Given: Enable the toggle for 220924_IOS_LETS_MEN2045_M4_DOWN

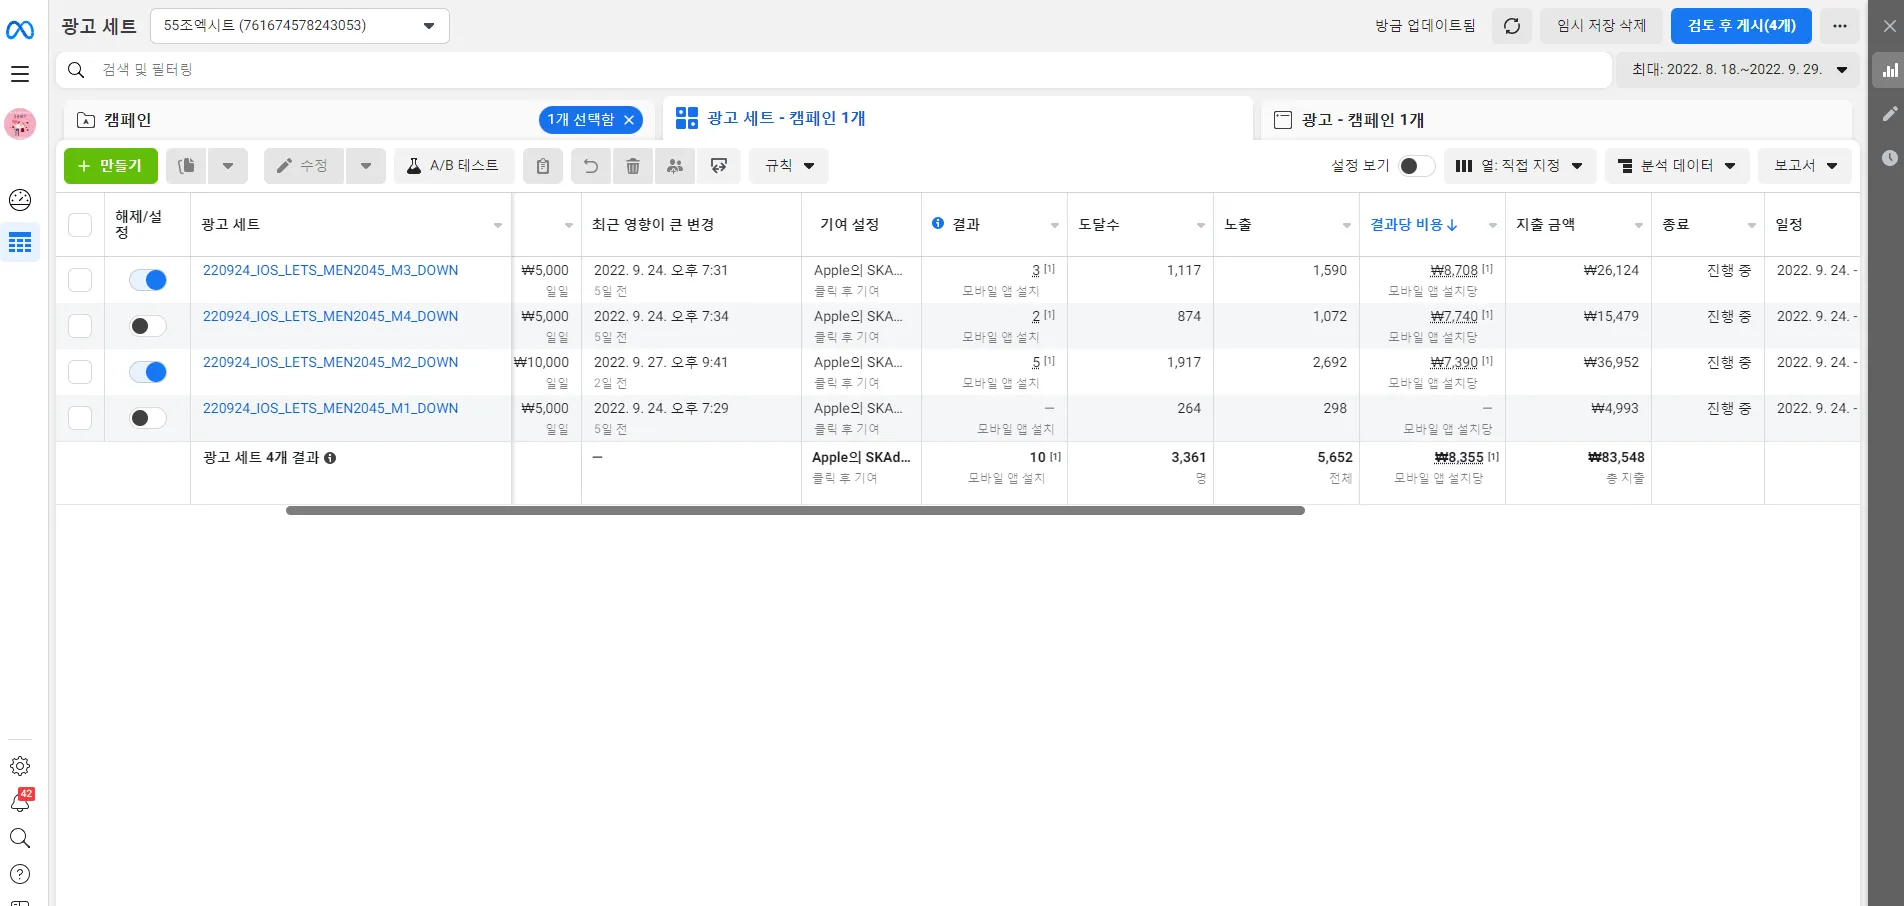Looking at the screenshot, I should (146, 325).
